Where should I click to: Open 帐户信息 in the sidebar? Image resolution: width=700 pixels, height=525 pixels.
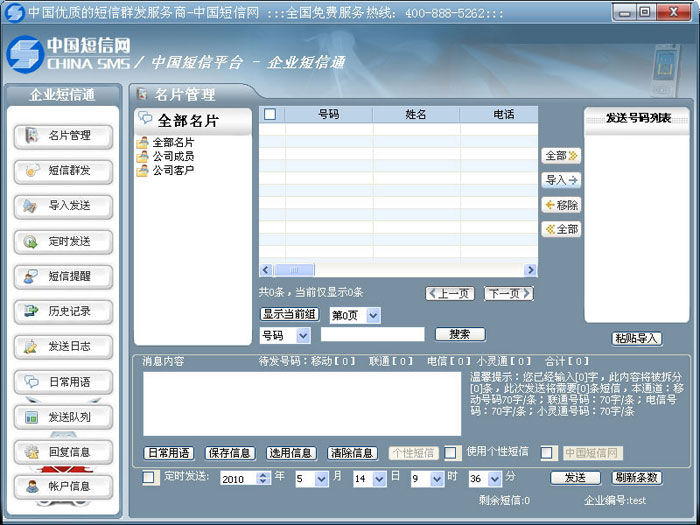coord(63,486)
